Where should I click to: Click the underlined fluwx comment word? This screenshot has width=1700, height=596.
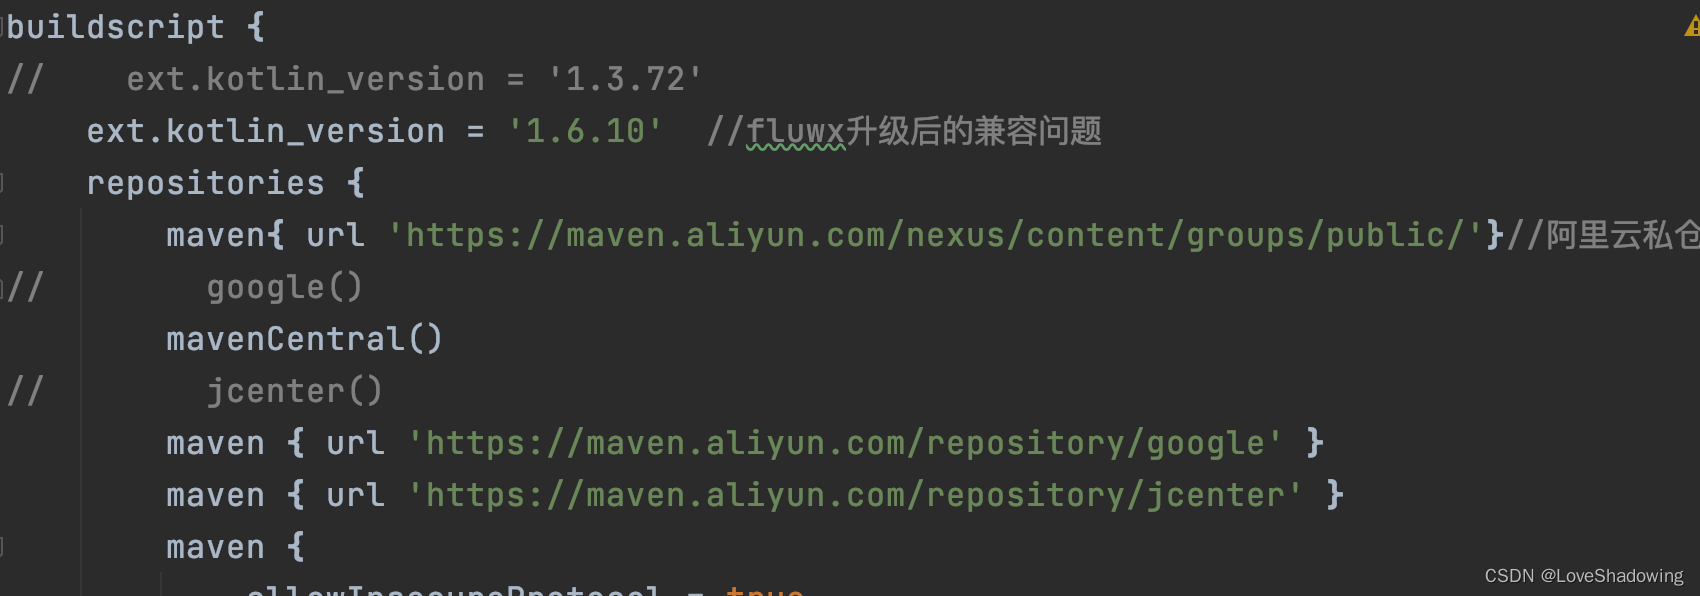point(795,131)
